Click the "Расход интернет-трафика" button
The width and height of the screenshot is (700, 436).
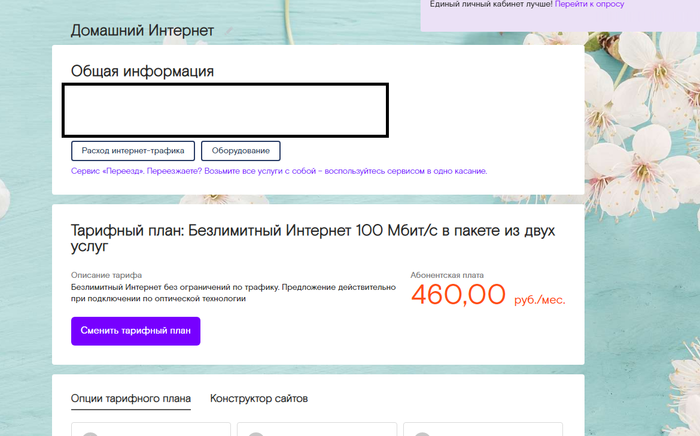tap(132, 151)
